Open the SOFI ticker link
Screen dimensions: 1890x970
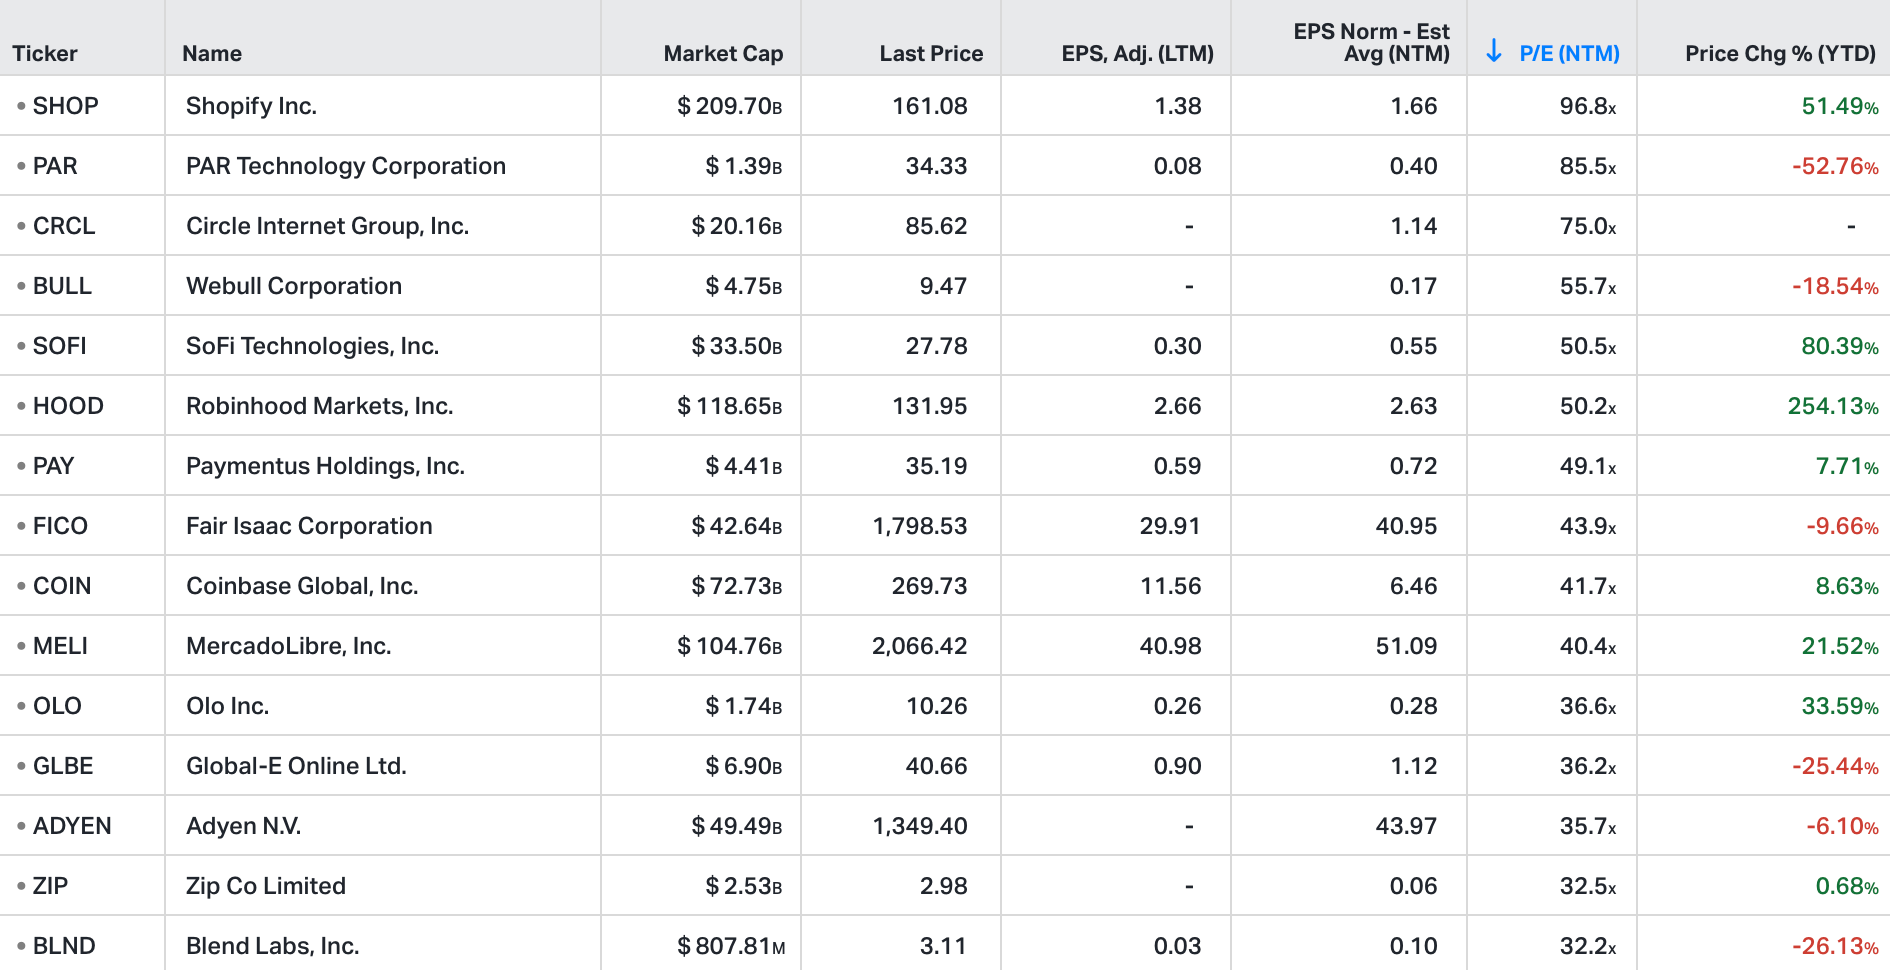[60, 346]
